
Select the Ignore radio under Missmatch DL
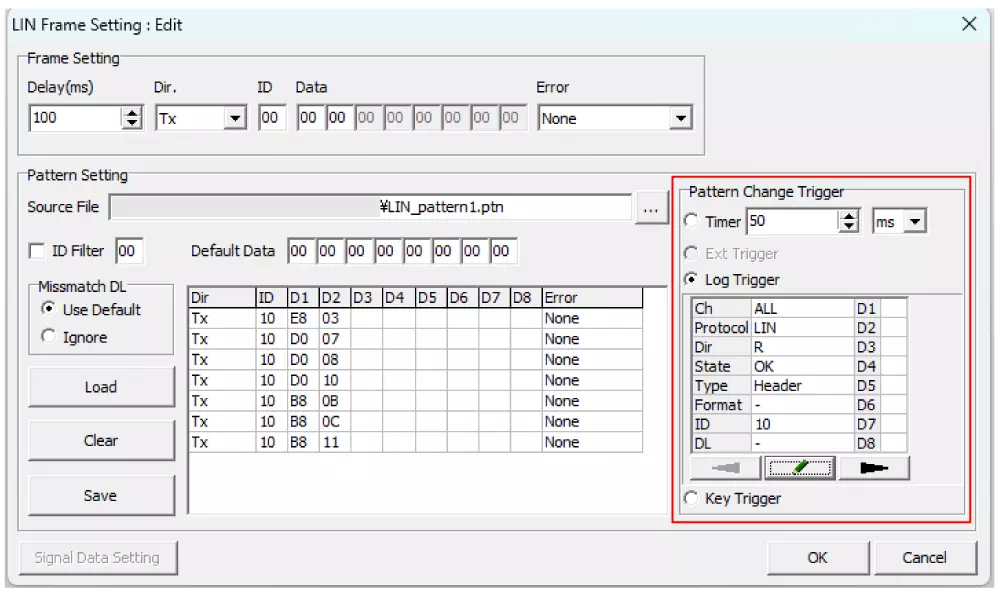pyautogui.click(x=49, y=336)
